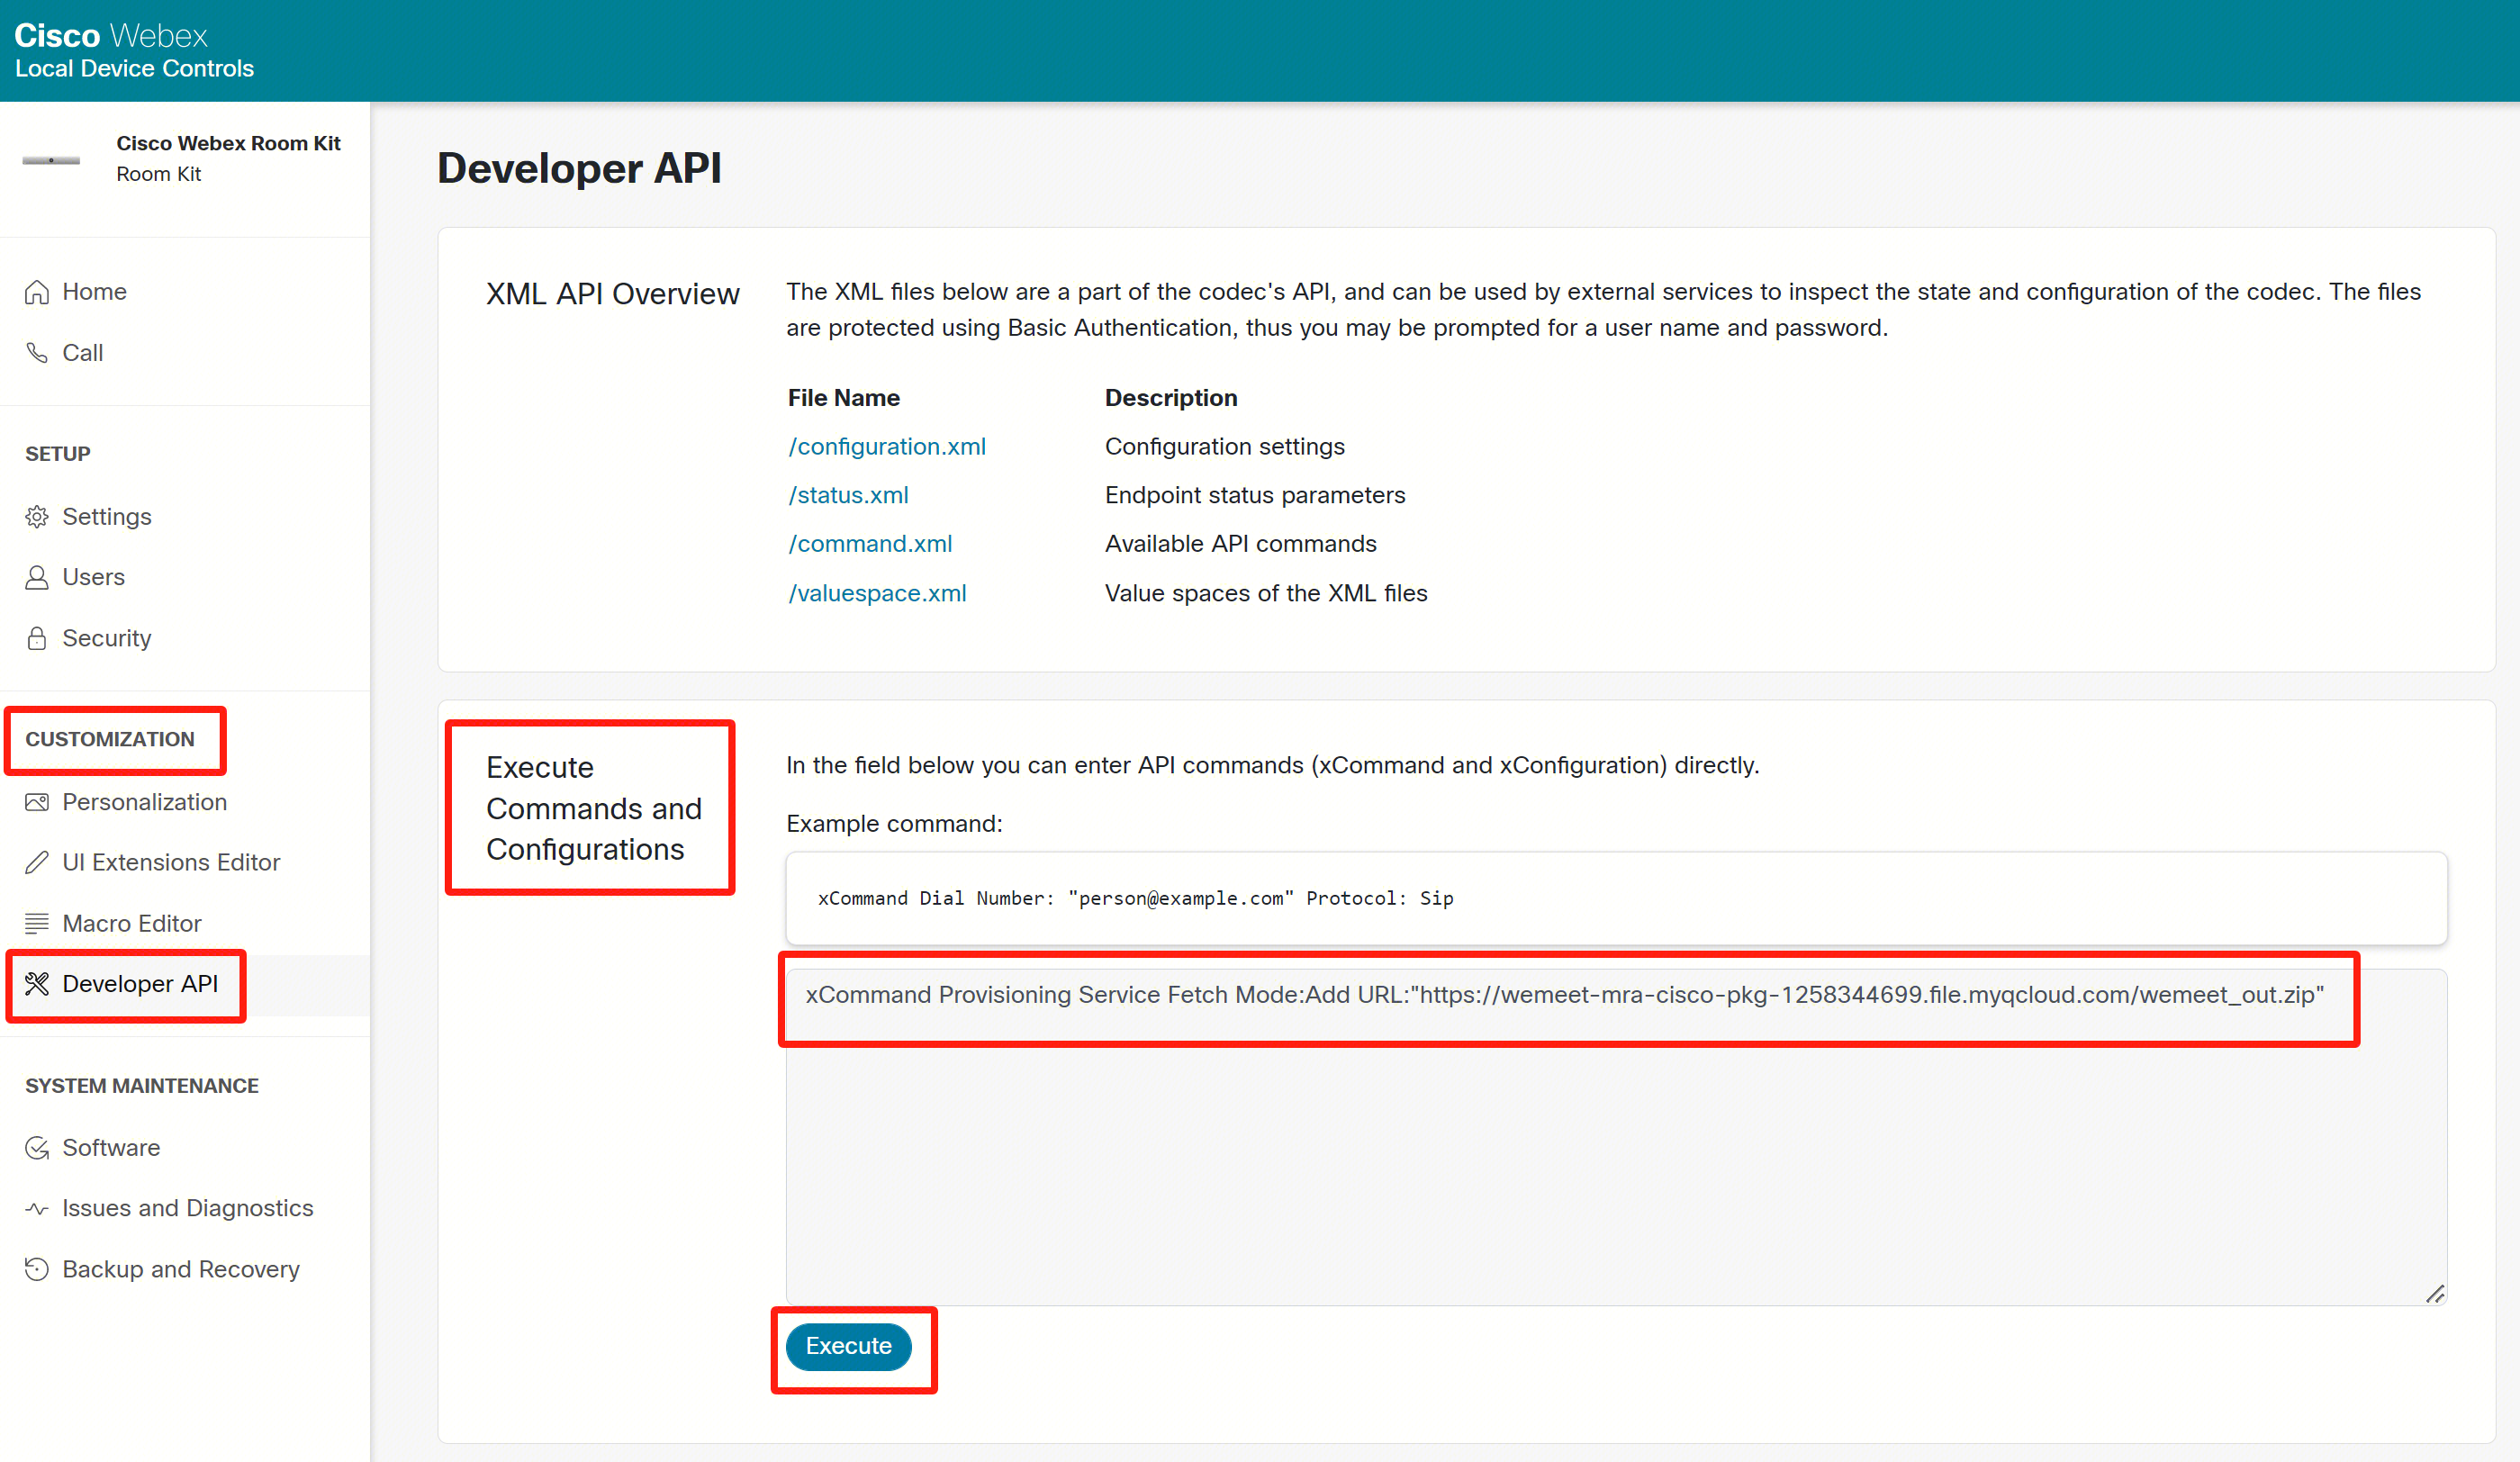
Task: Click the XML API Overview heading
Action: 612,294
